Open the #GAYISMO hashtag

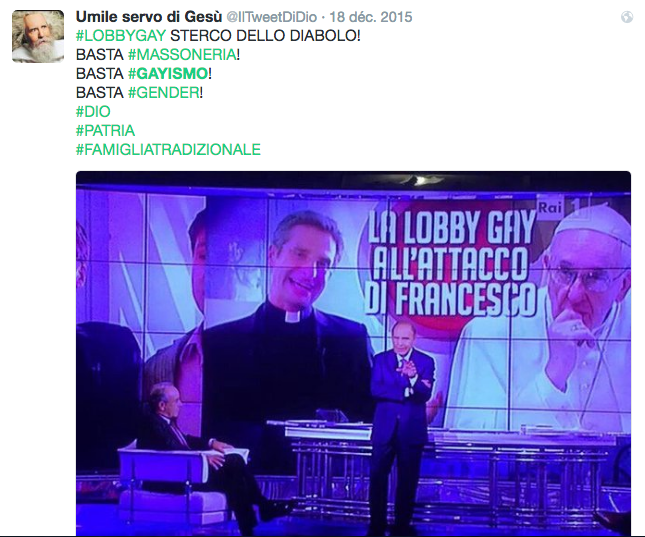coord(168,74)
